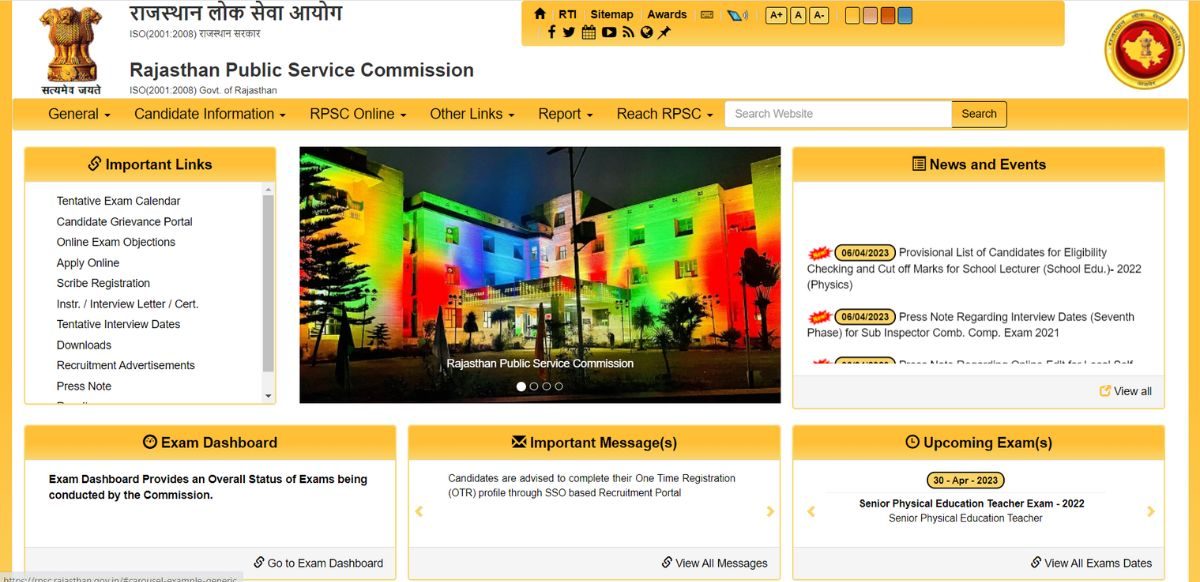Decrease font size with A- button
This screenshot has height=582, width=1200.
click(819, 15)
